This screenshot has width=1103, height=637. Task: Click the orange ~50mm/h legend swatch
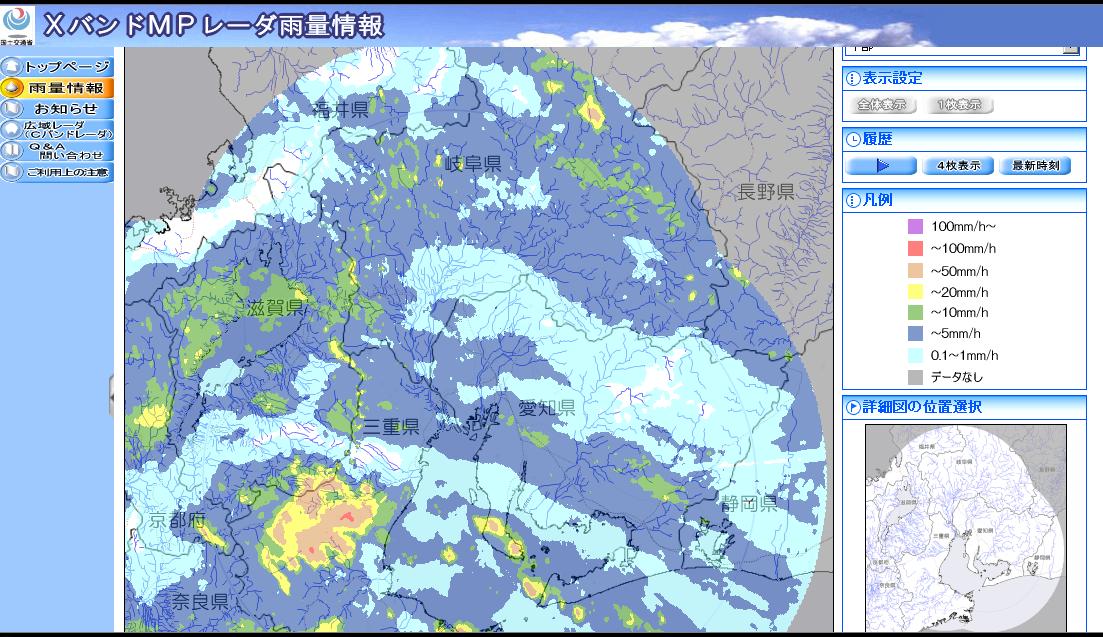point(915,271)
